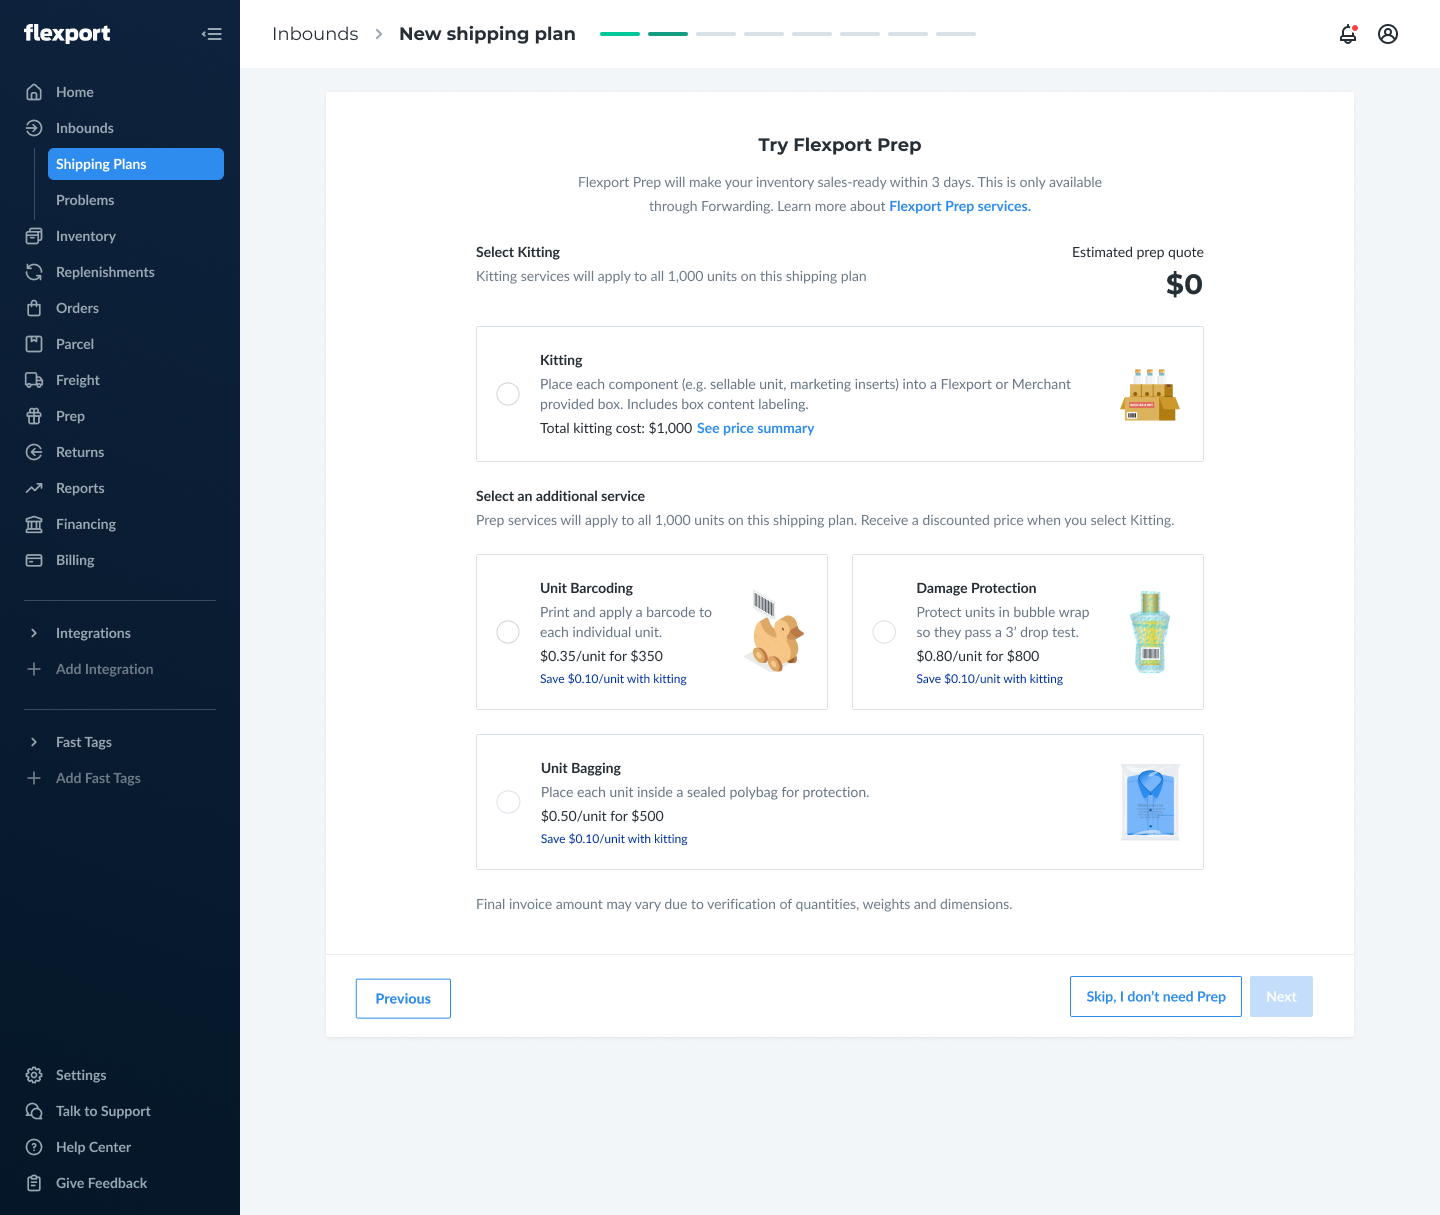The height and width of the screenshot is (1215, 1440).
Task: Click the Inbounds breadcrumb at top
Action: 315,34
